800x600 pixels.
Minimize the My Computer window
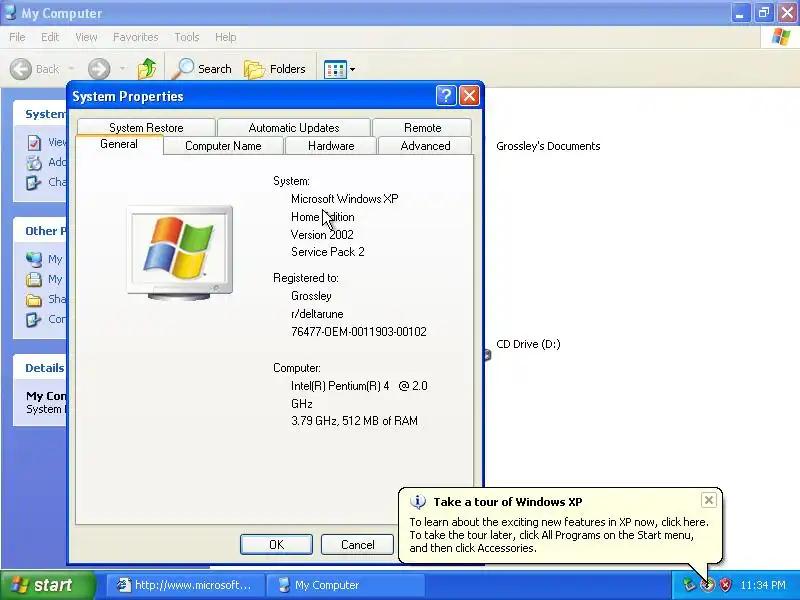(x=740, y=12)
